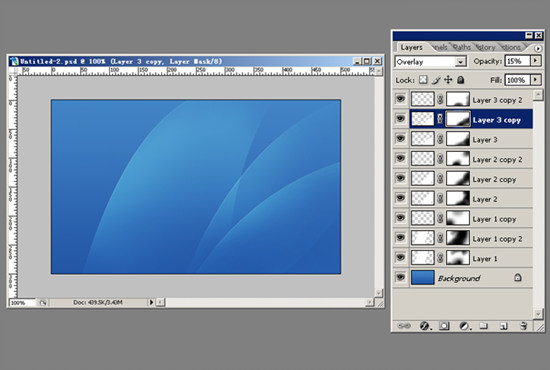This screenshot has width=550, height=370.
Task: Click the status bar preview icon beside zoom
Action: pos(42,302)
